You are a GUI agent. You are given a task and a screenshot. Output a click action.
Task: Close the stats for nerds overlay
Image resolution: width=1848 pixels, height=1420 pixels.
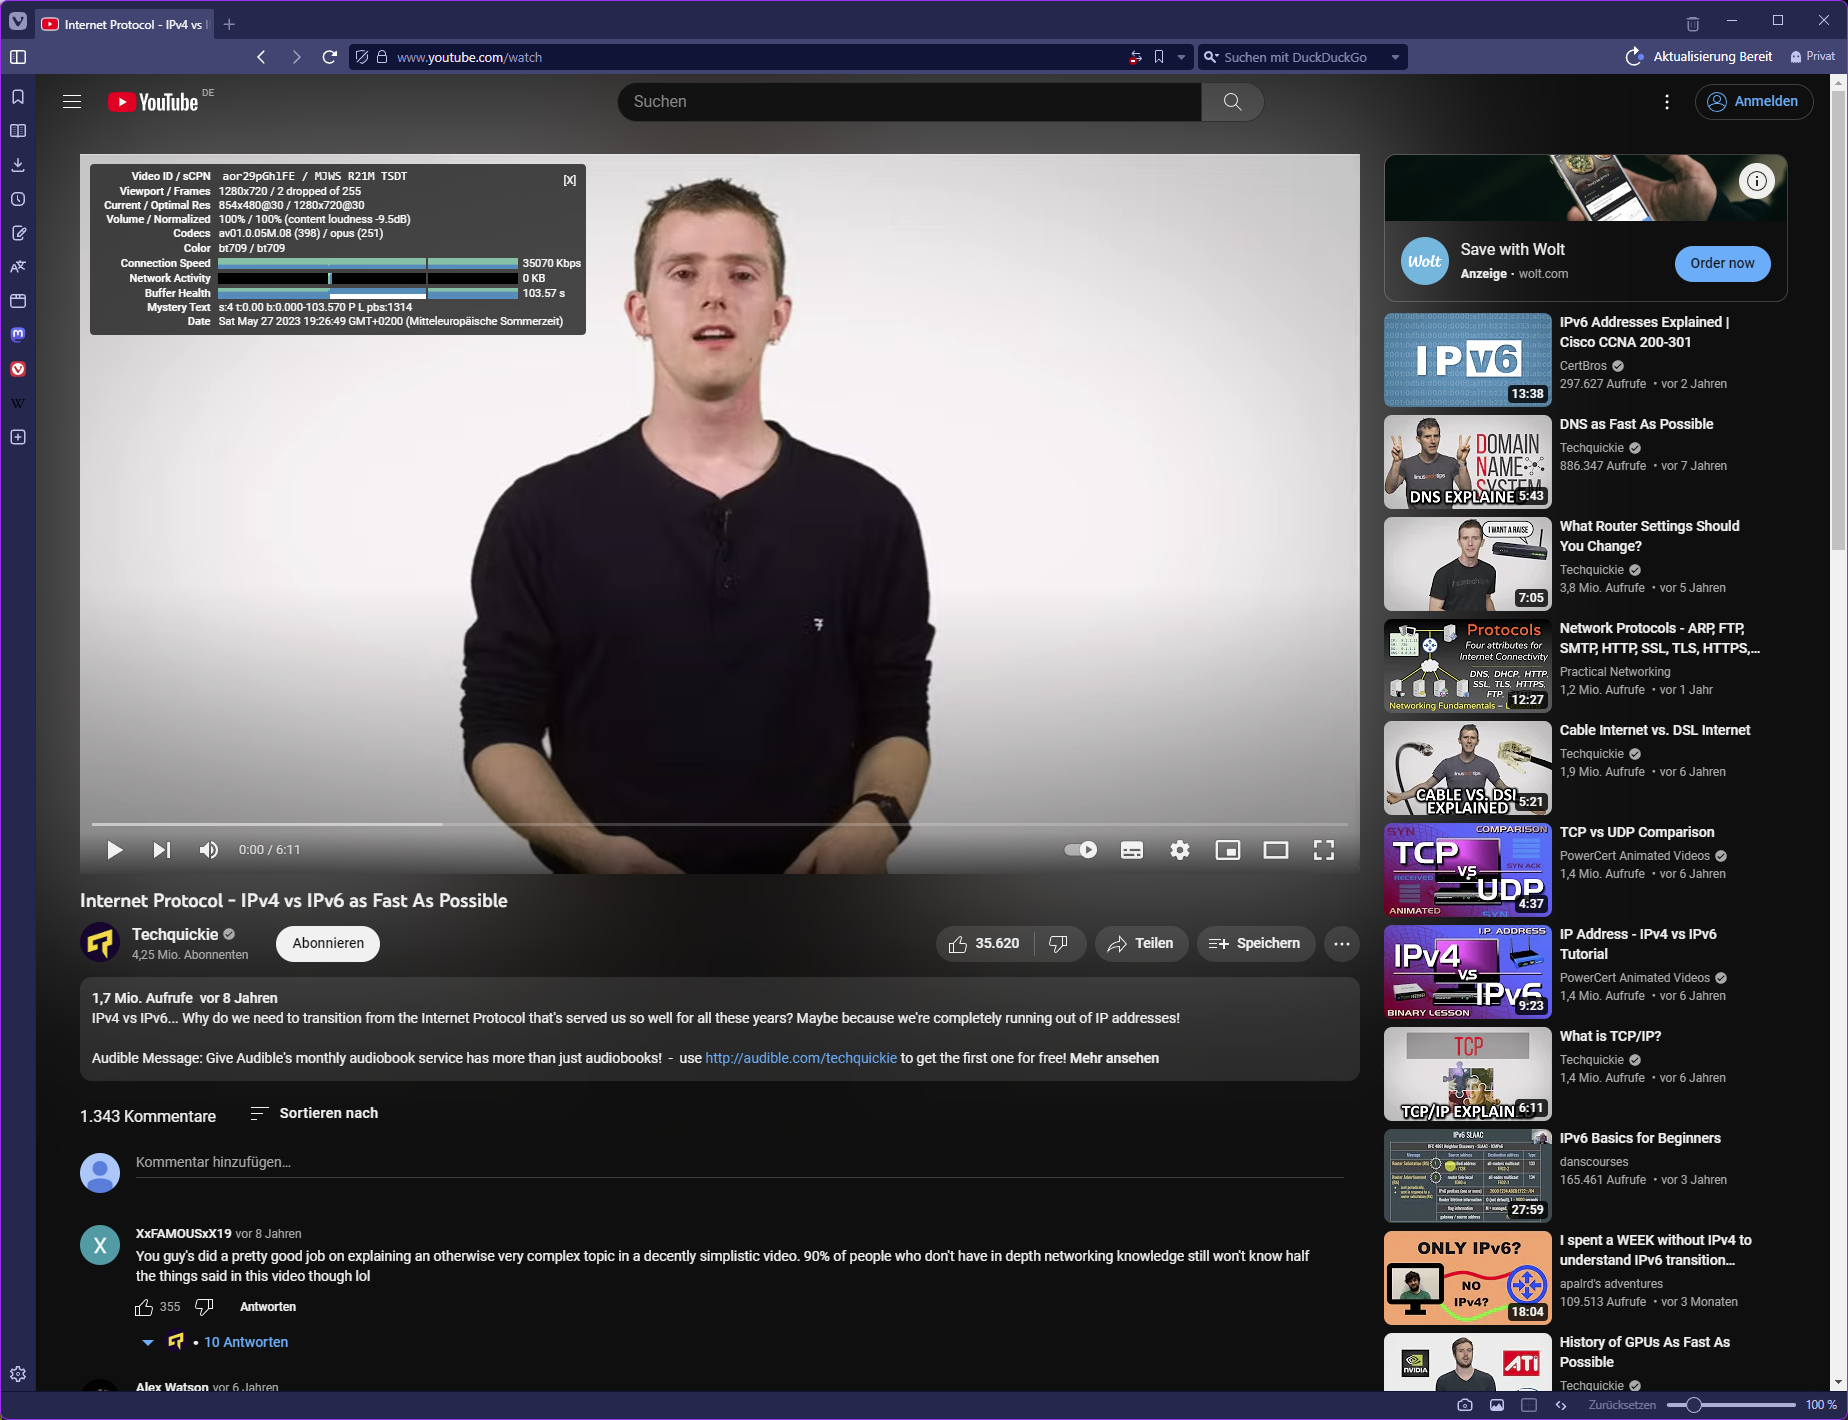[570, 180]
